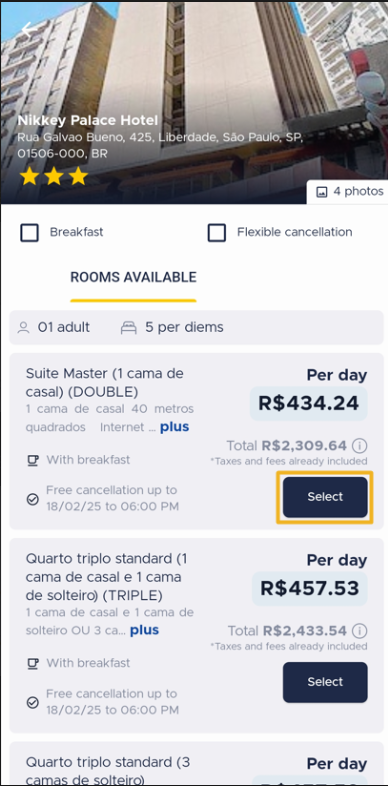Click the breakfast cup icon in Quarto triplo card
Viewport: 388px width, 786px height.
(33, 664)
